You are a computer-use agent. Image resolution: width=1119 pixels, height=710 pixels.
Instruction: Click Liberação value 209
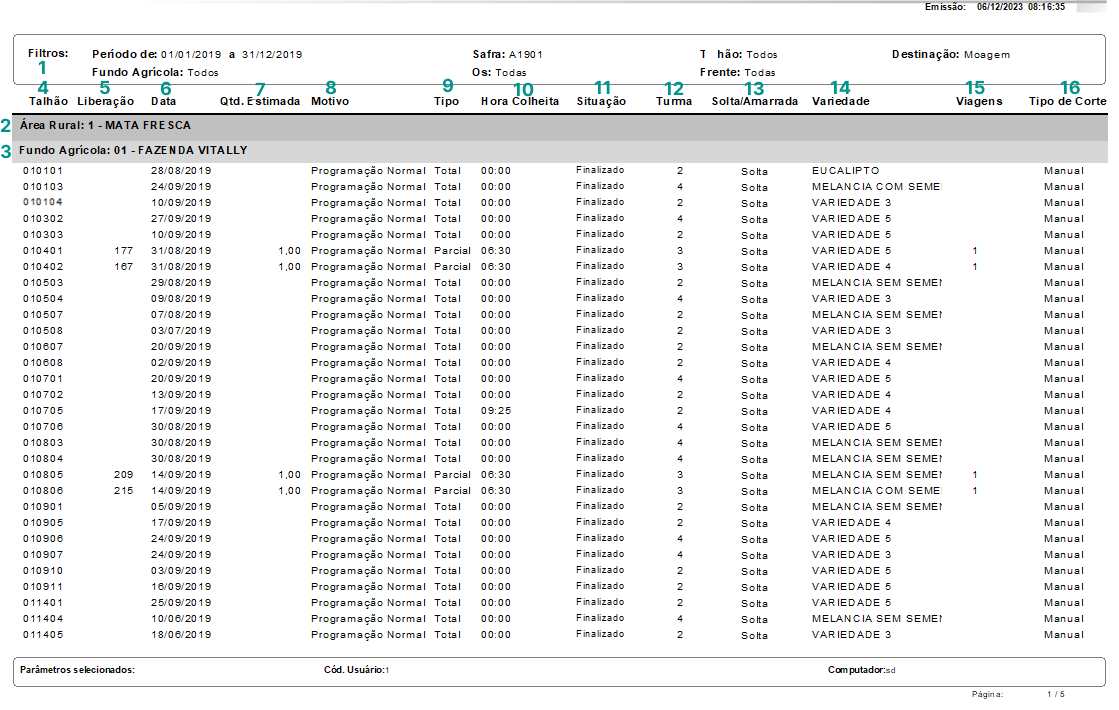[123, 475]
